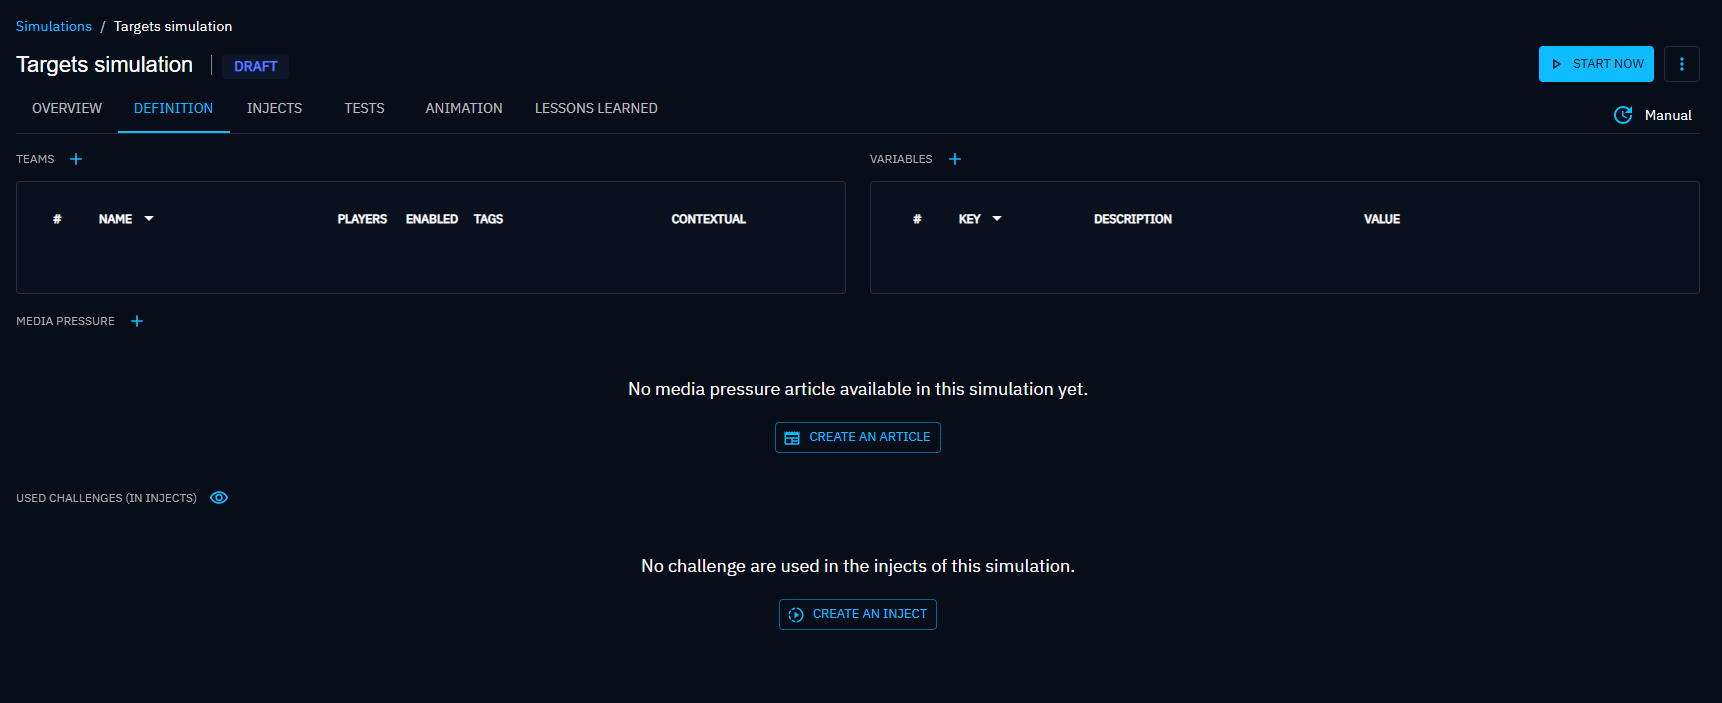The height and width of the screenshot is (703, 1722).
Task: Toggle used challenges visibility eye icon
Action: click(219, 498)
